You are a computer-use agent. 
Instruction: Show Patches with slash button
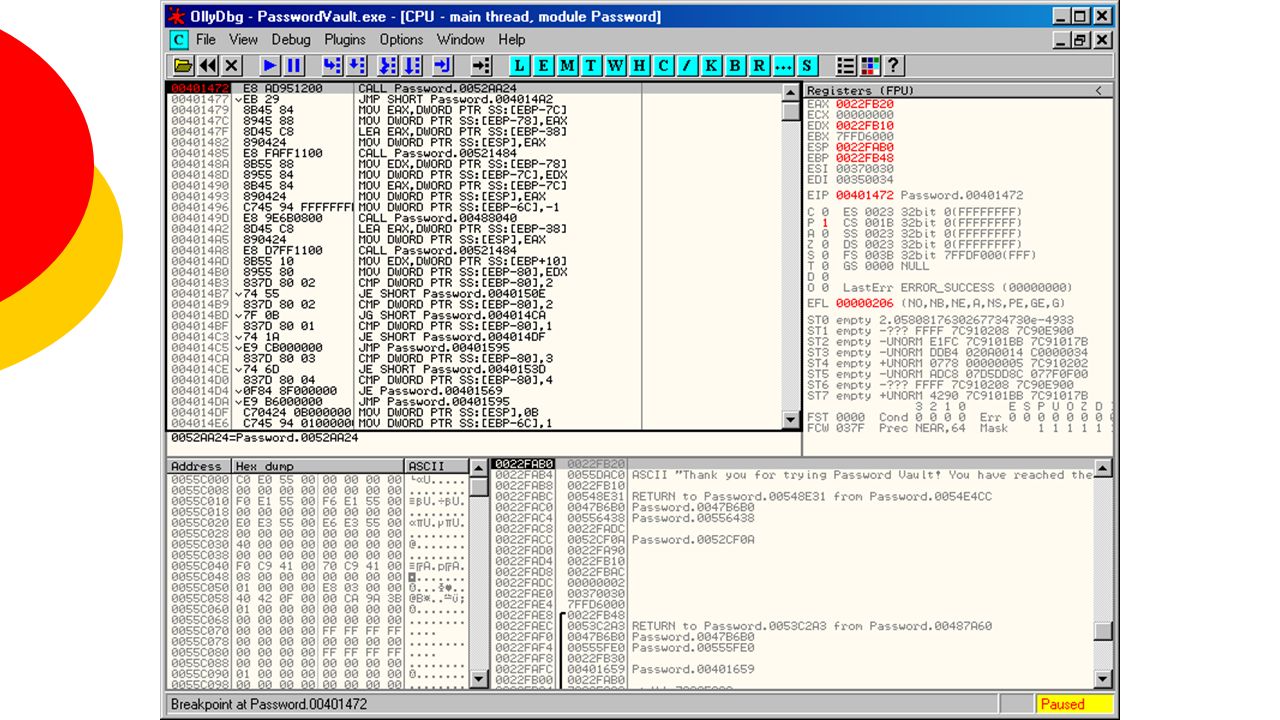[687, 66]
